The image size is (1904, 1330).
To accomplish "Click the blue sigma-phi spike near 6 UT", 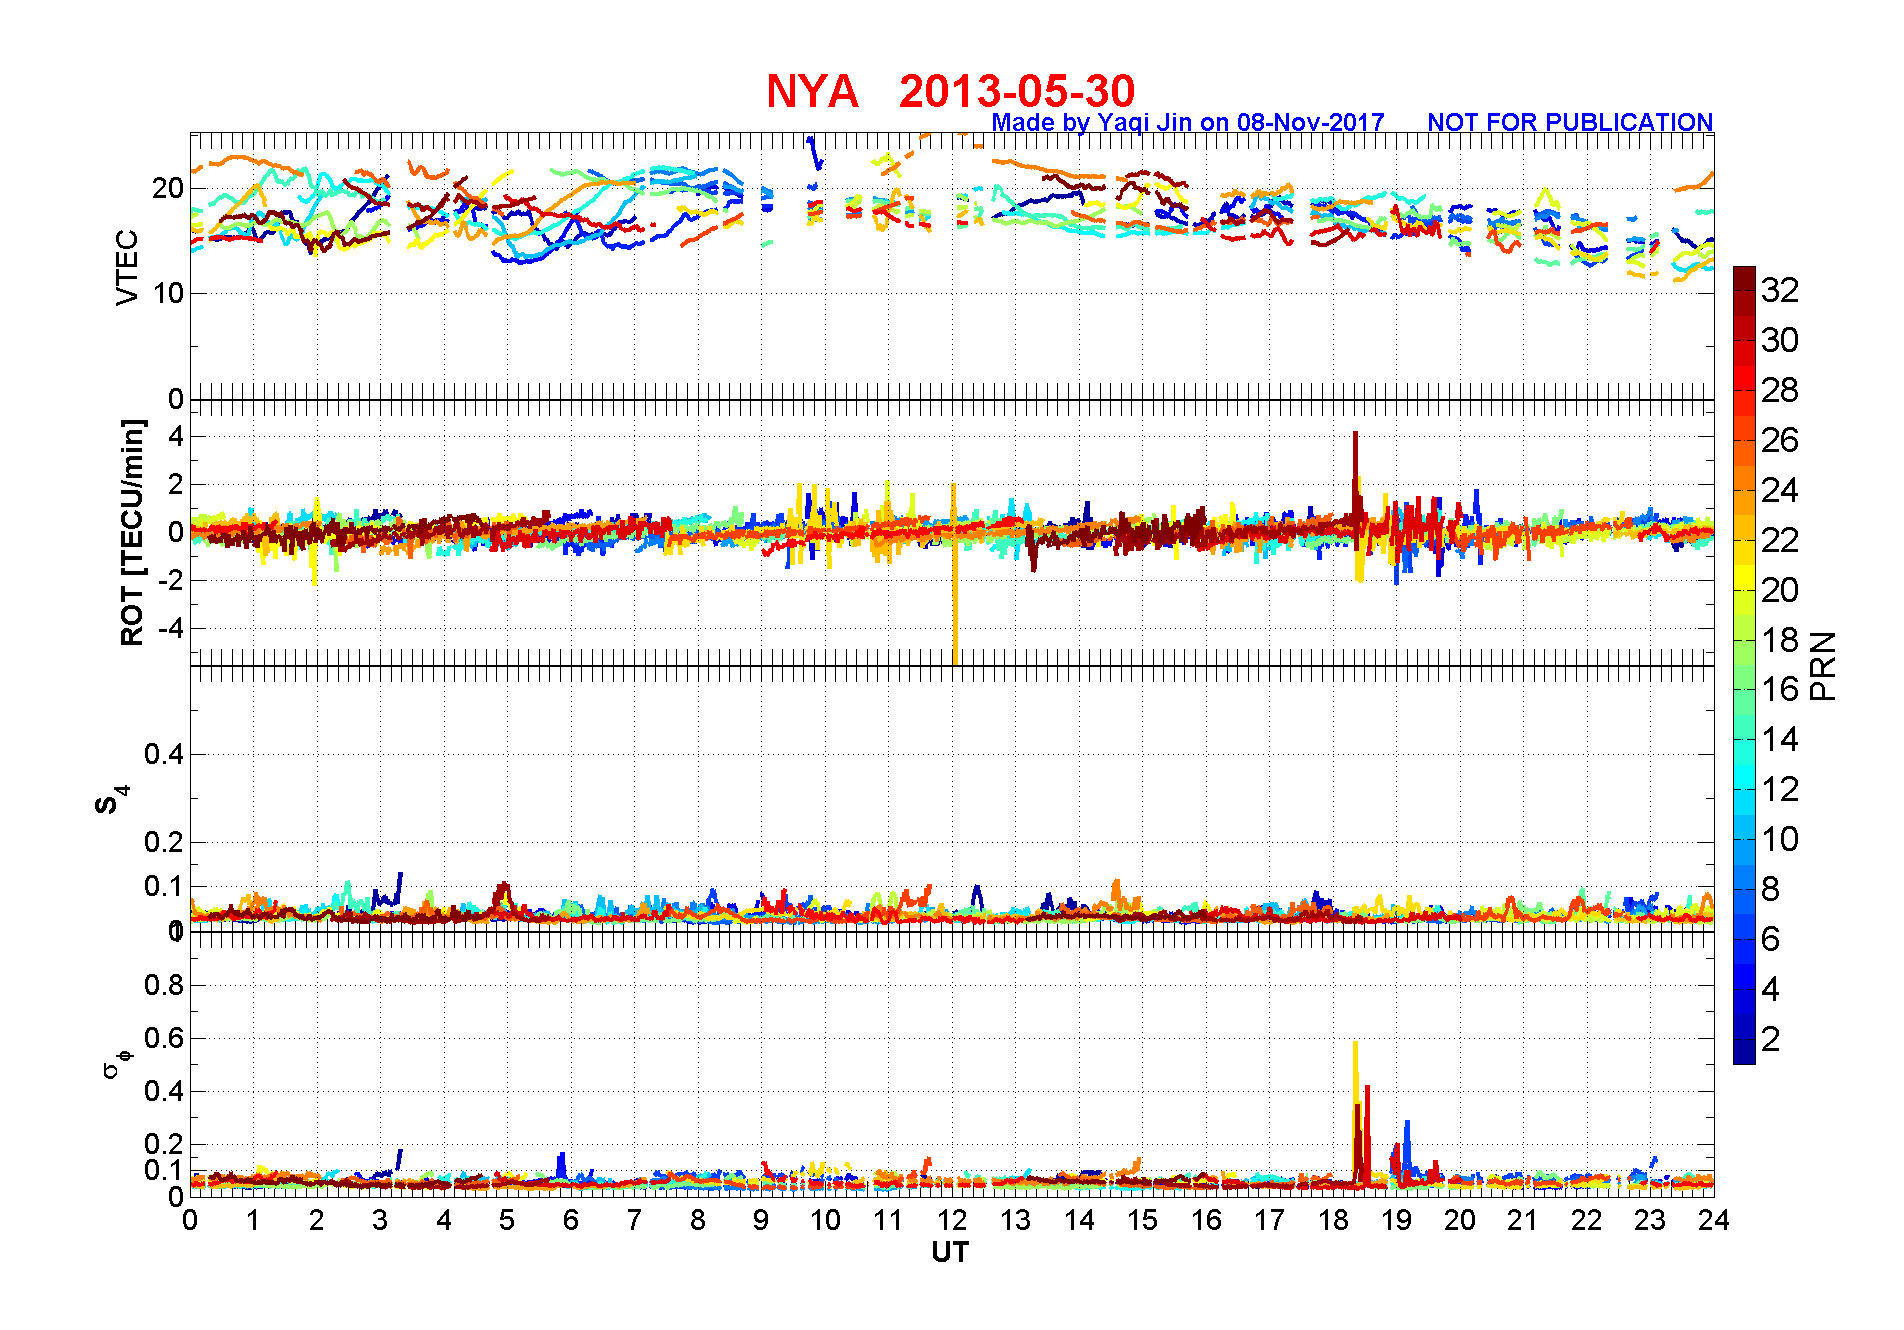I will pos(562,1165).
